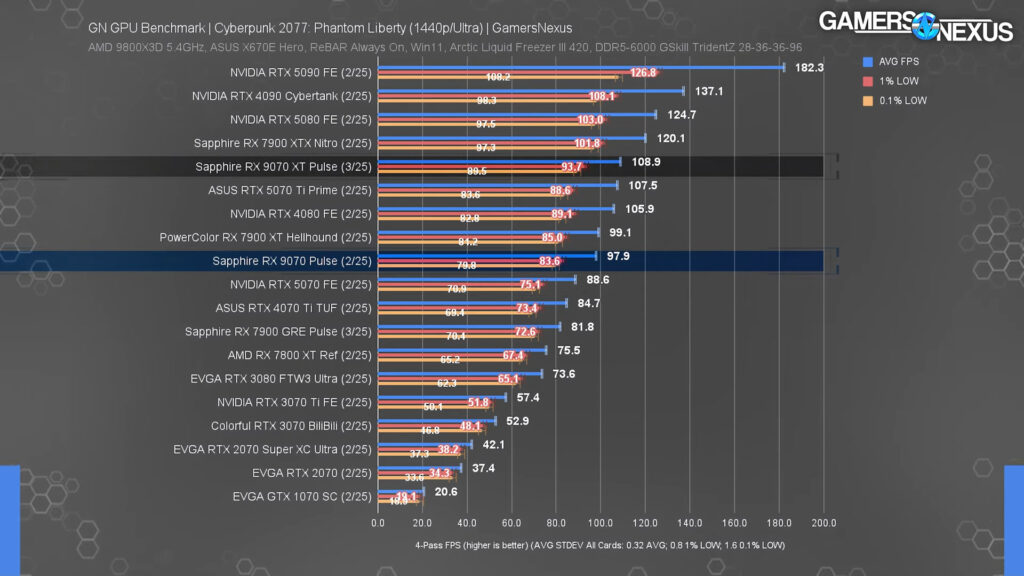Click the 51.8 one-percent-low value

click(478, 402)
